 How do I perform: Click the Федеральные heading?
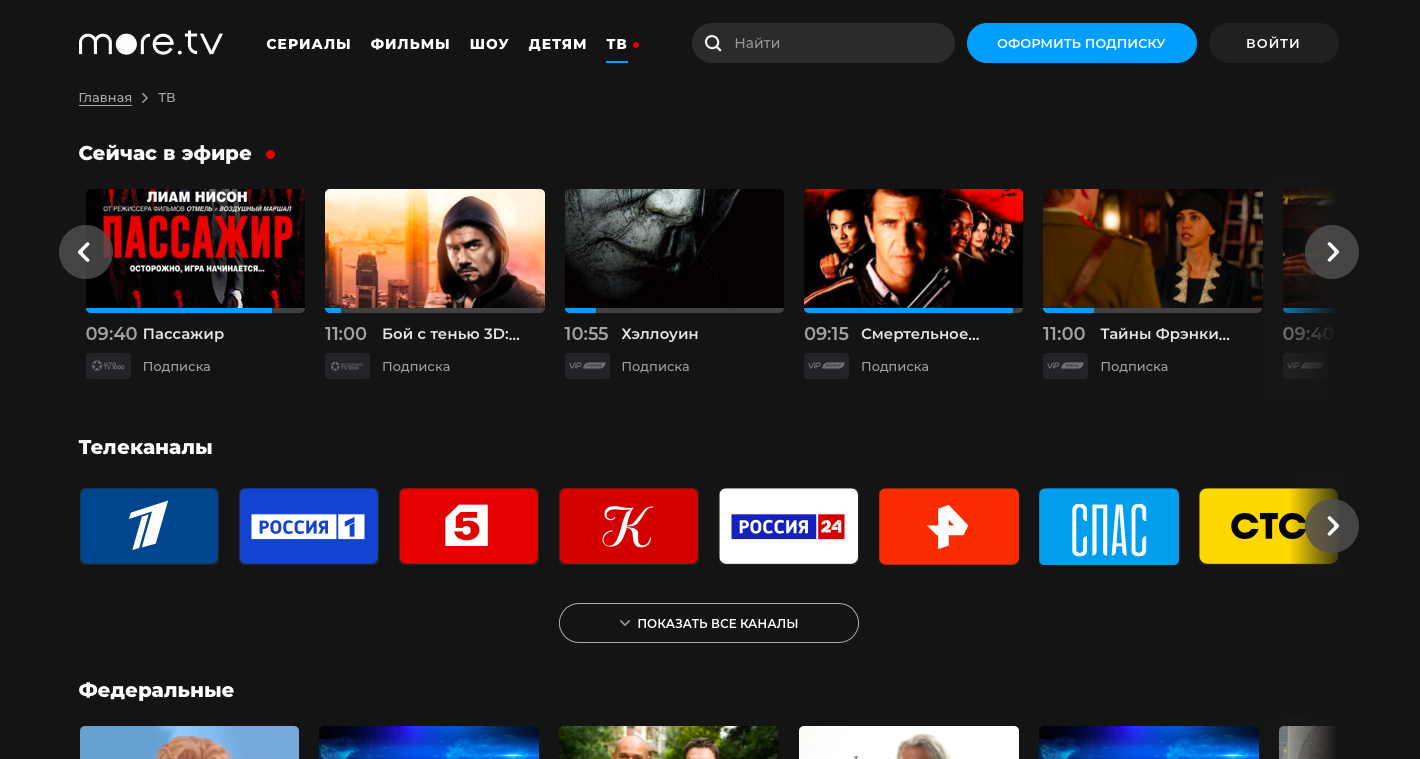(156, 690)
